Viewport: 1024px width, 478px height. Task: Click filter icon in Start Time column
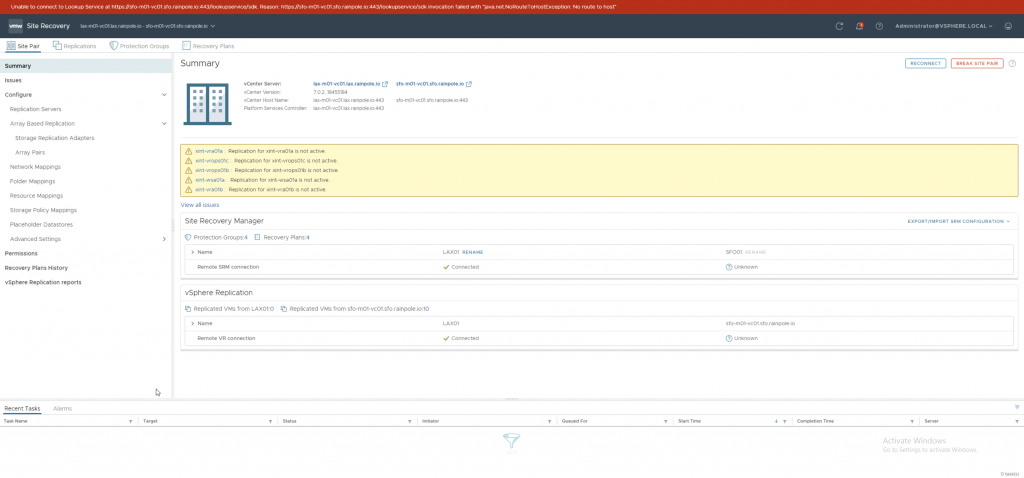coord(784,422)
